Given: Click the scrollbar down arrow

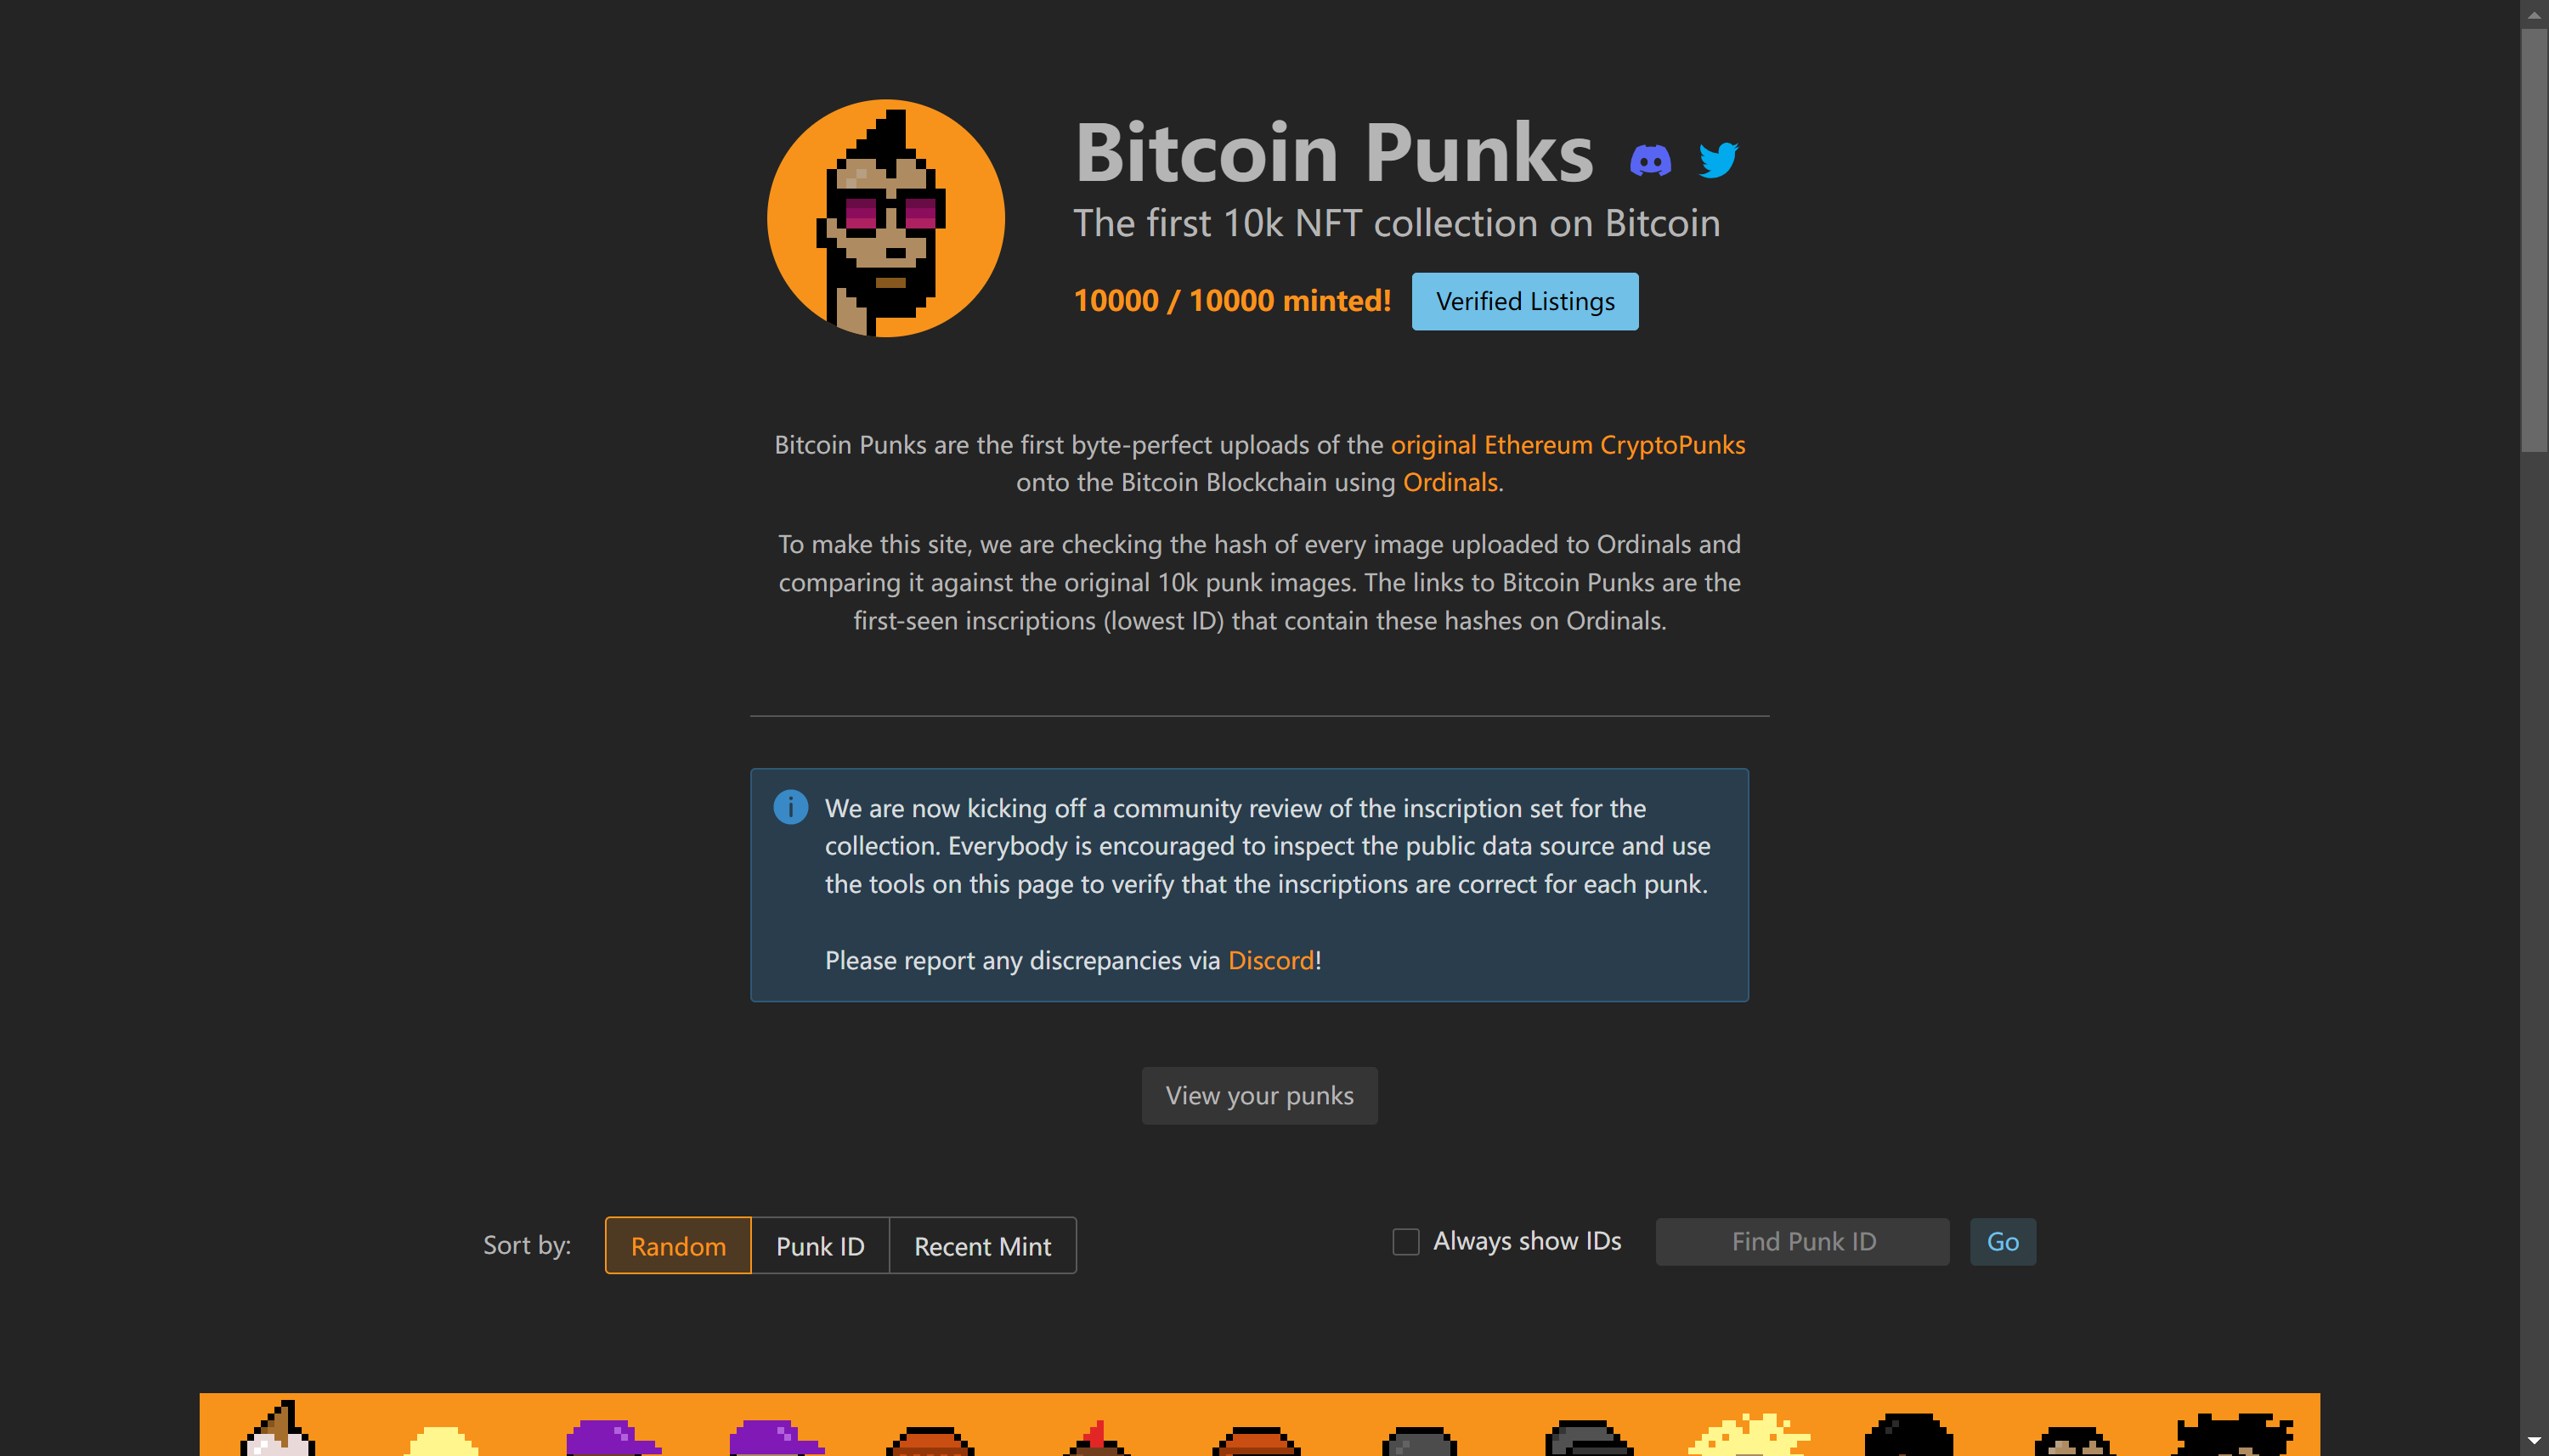Looking at the screenshot, I should (x=2534, y=1441).
